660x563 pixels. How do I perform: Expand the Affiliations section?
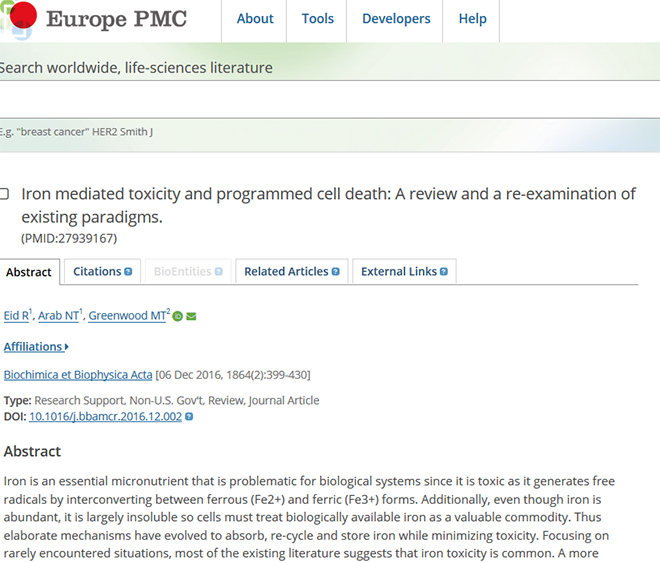pyautogui.click(x=36, y=347)
